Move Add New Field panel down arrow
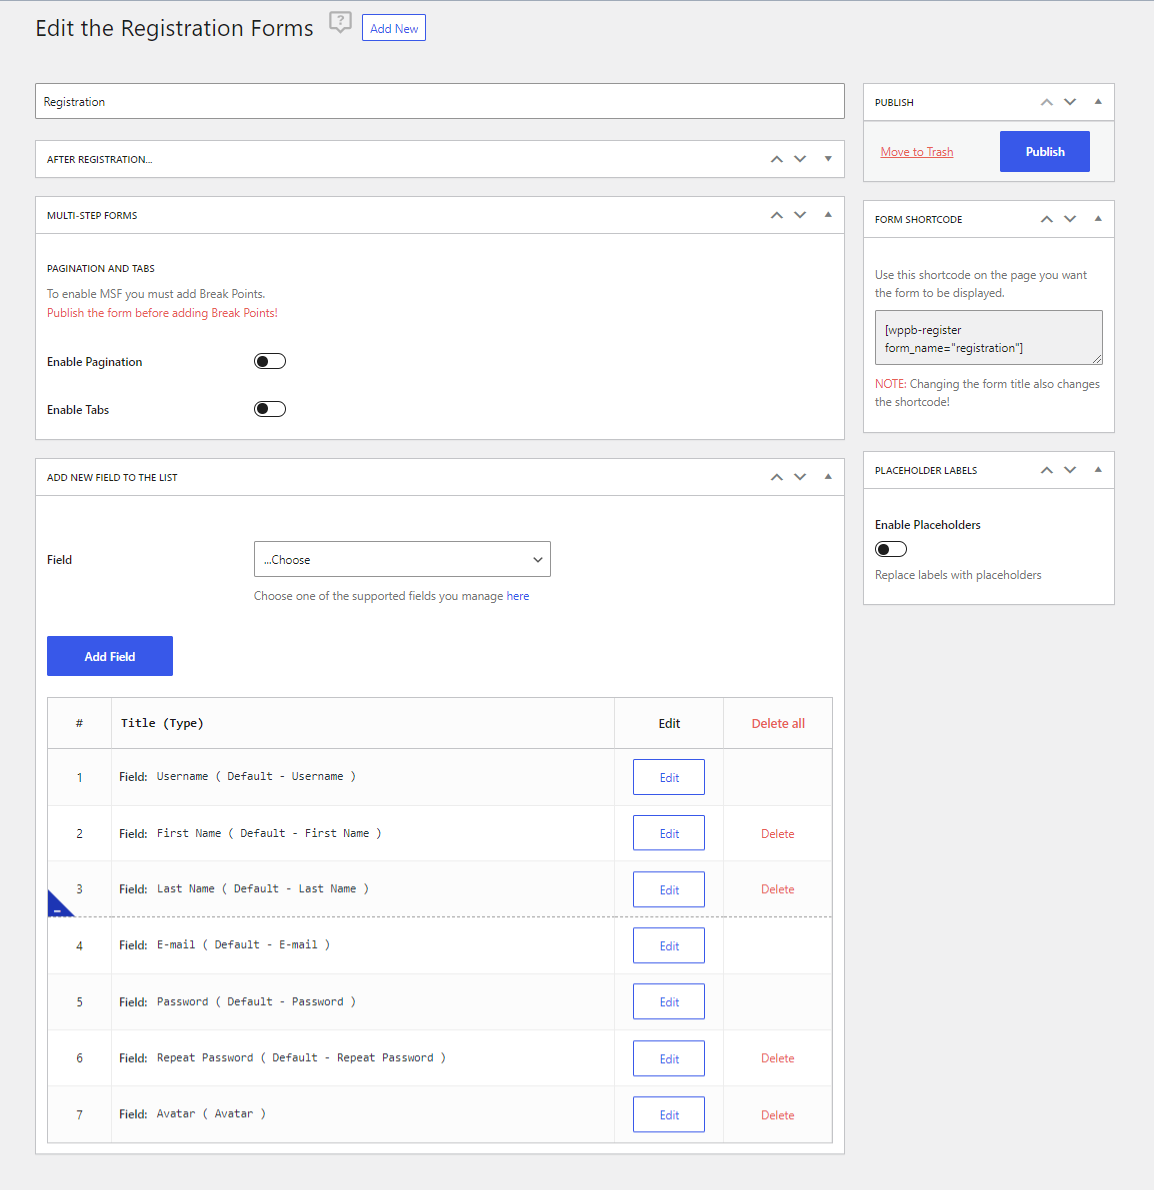The height and width of the screenshot is (1190, 1154). tap(800, 477)
